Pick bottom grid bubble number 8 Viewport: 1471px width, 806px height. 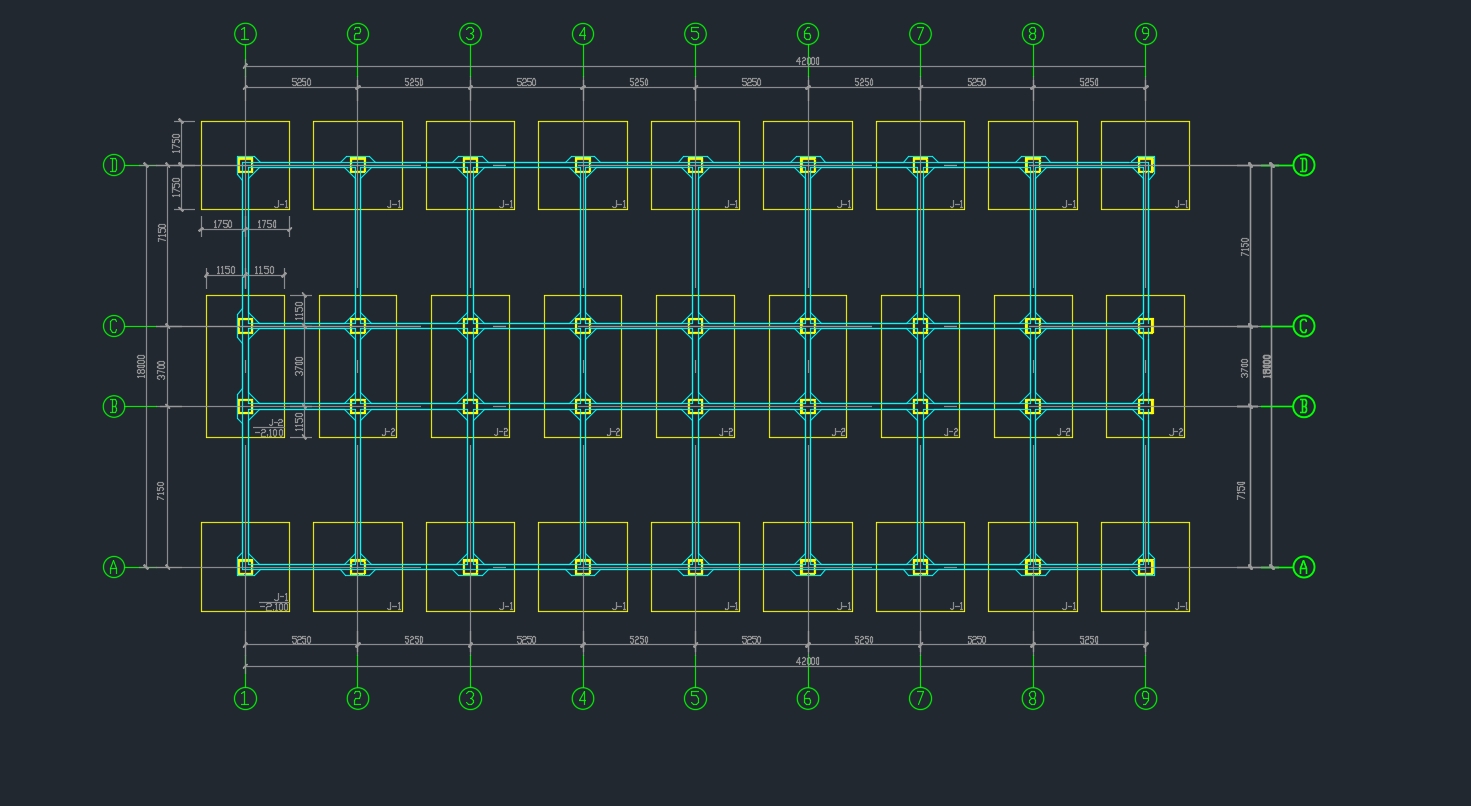(x=1033, y=699)
